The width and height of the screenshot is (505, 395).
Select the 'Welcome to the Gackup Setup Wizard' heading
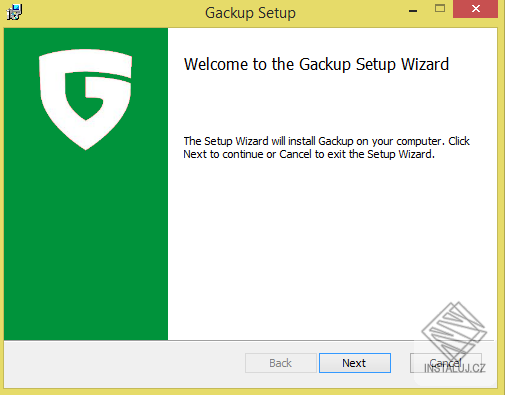(316, 65)
